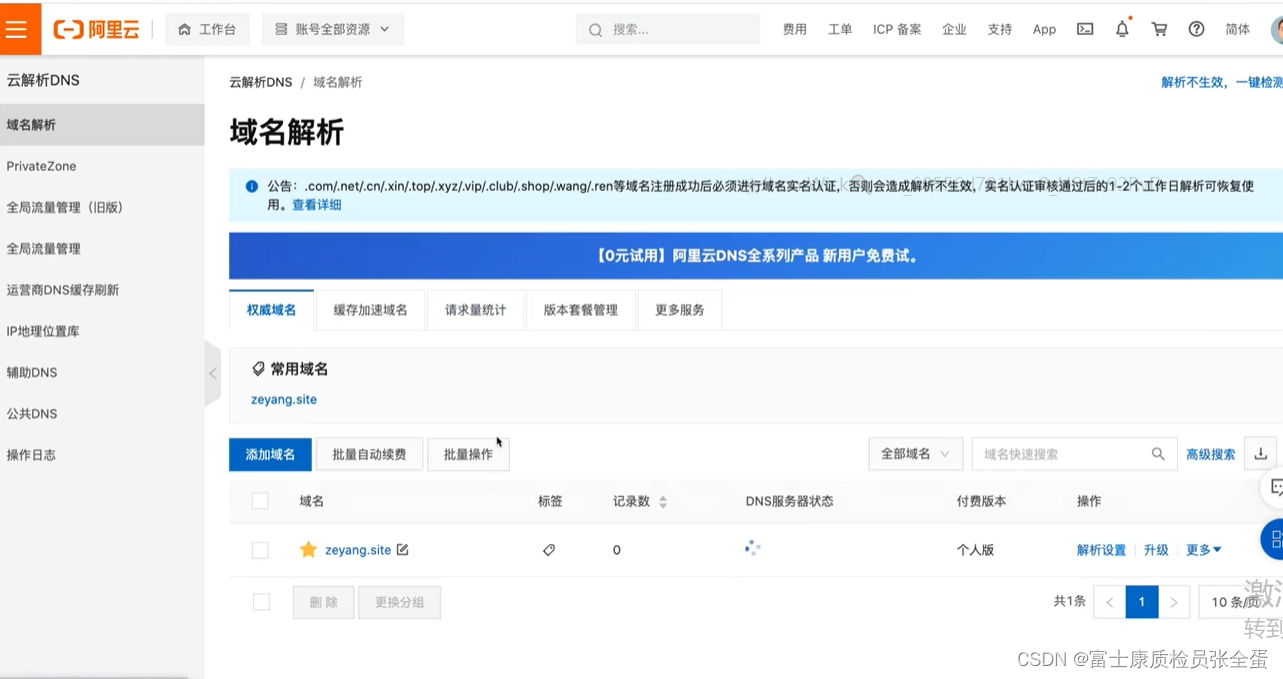This screenshot has width=1283, height=679.
Task: Switch language via 简体
Action: tap(1237, 30)
